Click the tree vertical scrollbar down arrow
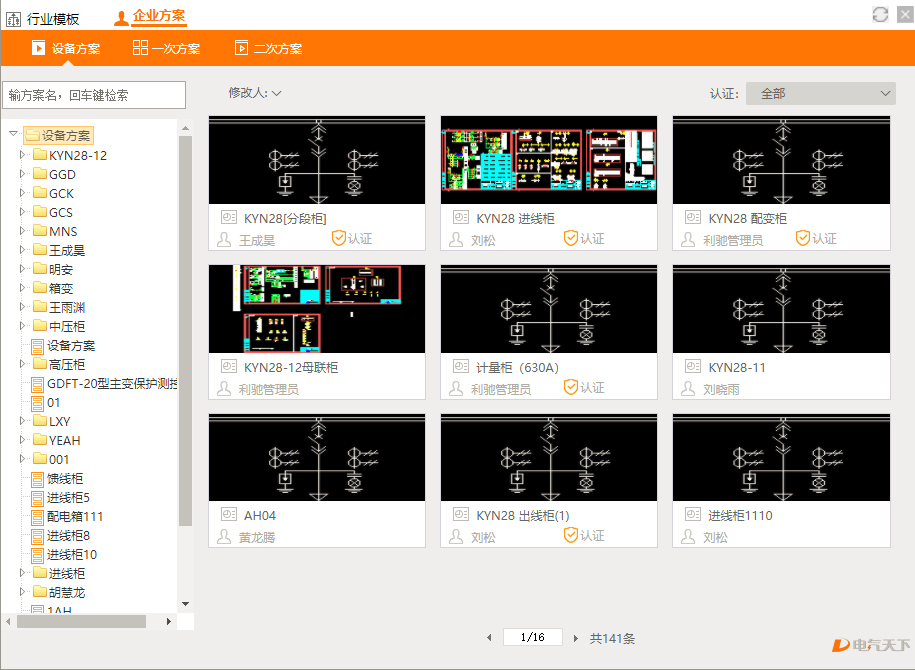The image size is (915, 670). [186, 604]
